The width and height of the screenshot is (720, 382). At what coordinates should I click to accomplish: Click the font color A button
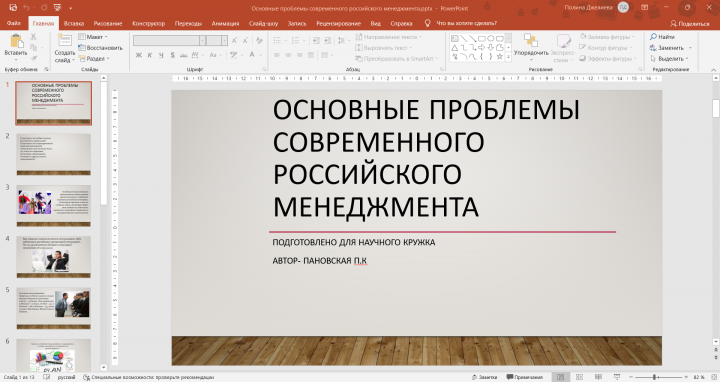(254, 55)
